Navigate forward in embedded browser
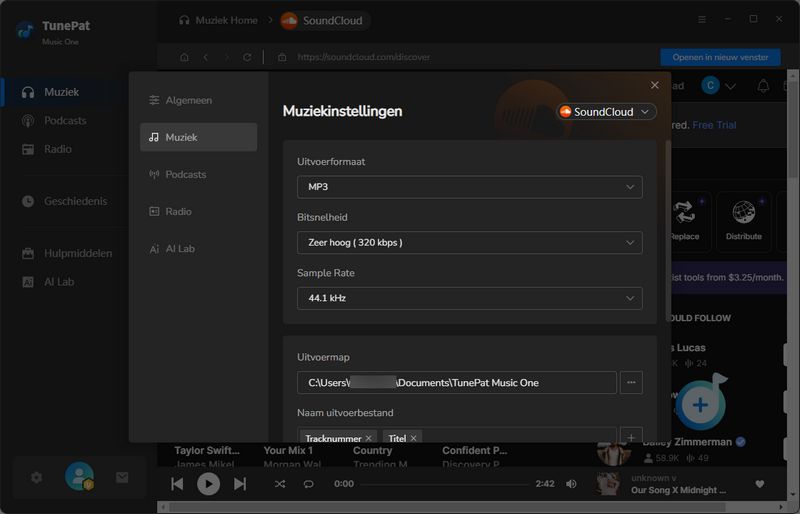800x514 pixels. coord(227,57)
